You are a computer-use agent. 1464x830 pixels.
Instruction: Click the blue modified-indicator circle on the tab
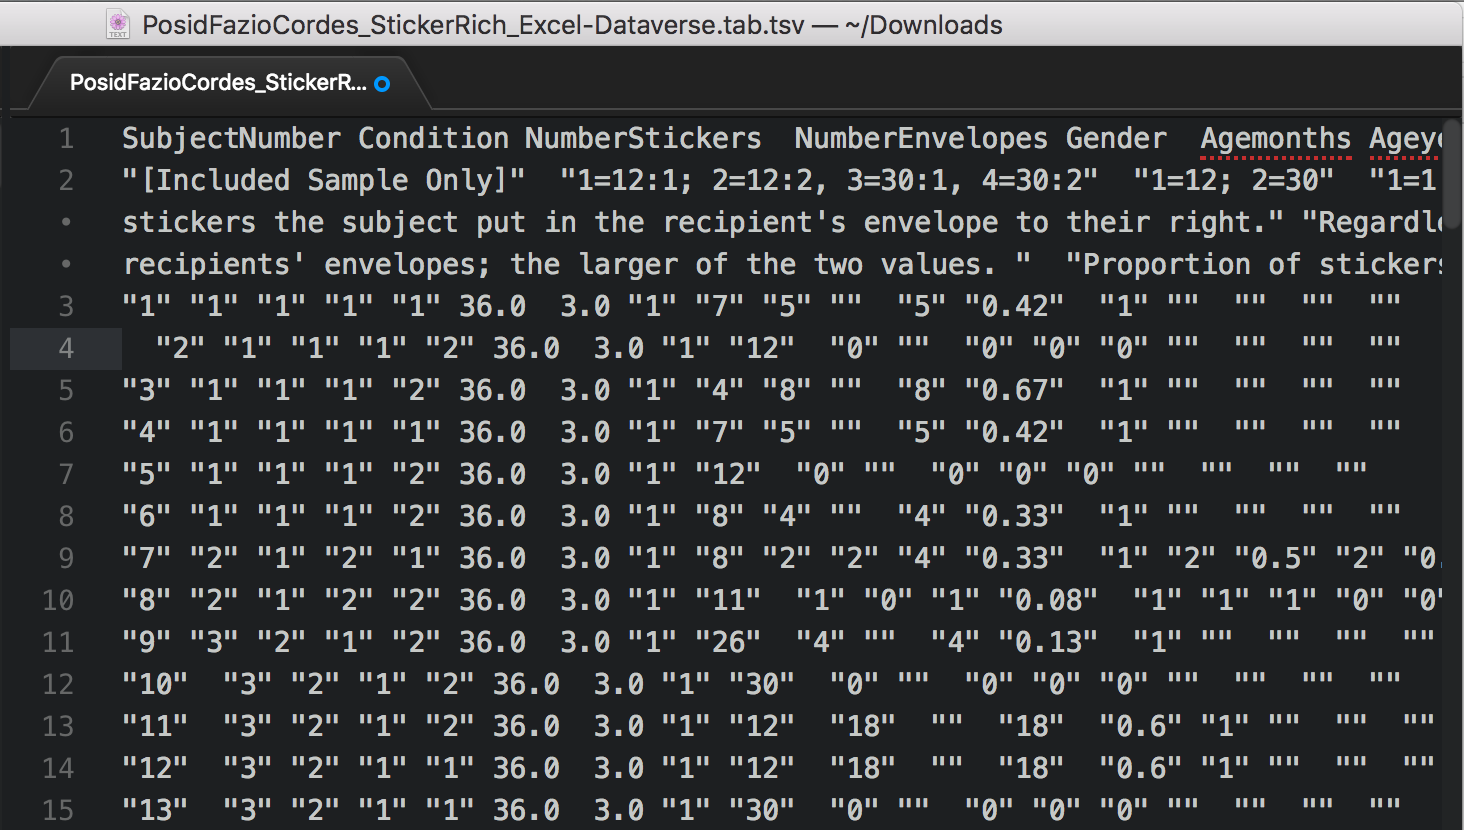(x=382, y=84)
